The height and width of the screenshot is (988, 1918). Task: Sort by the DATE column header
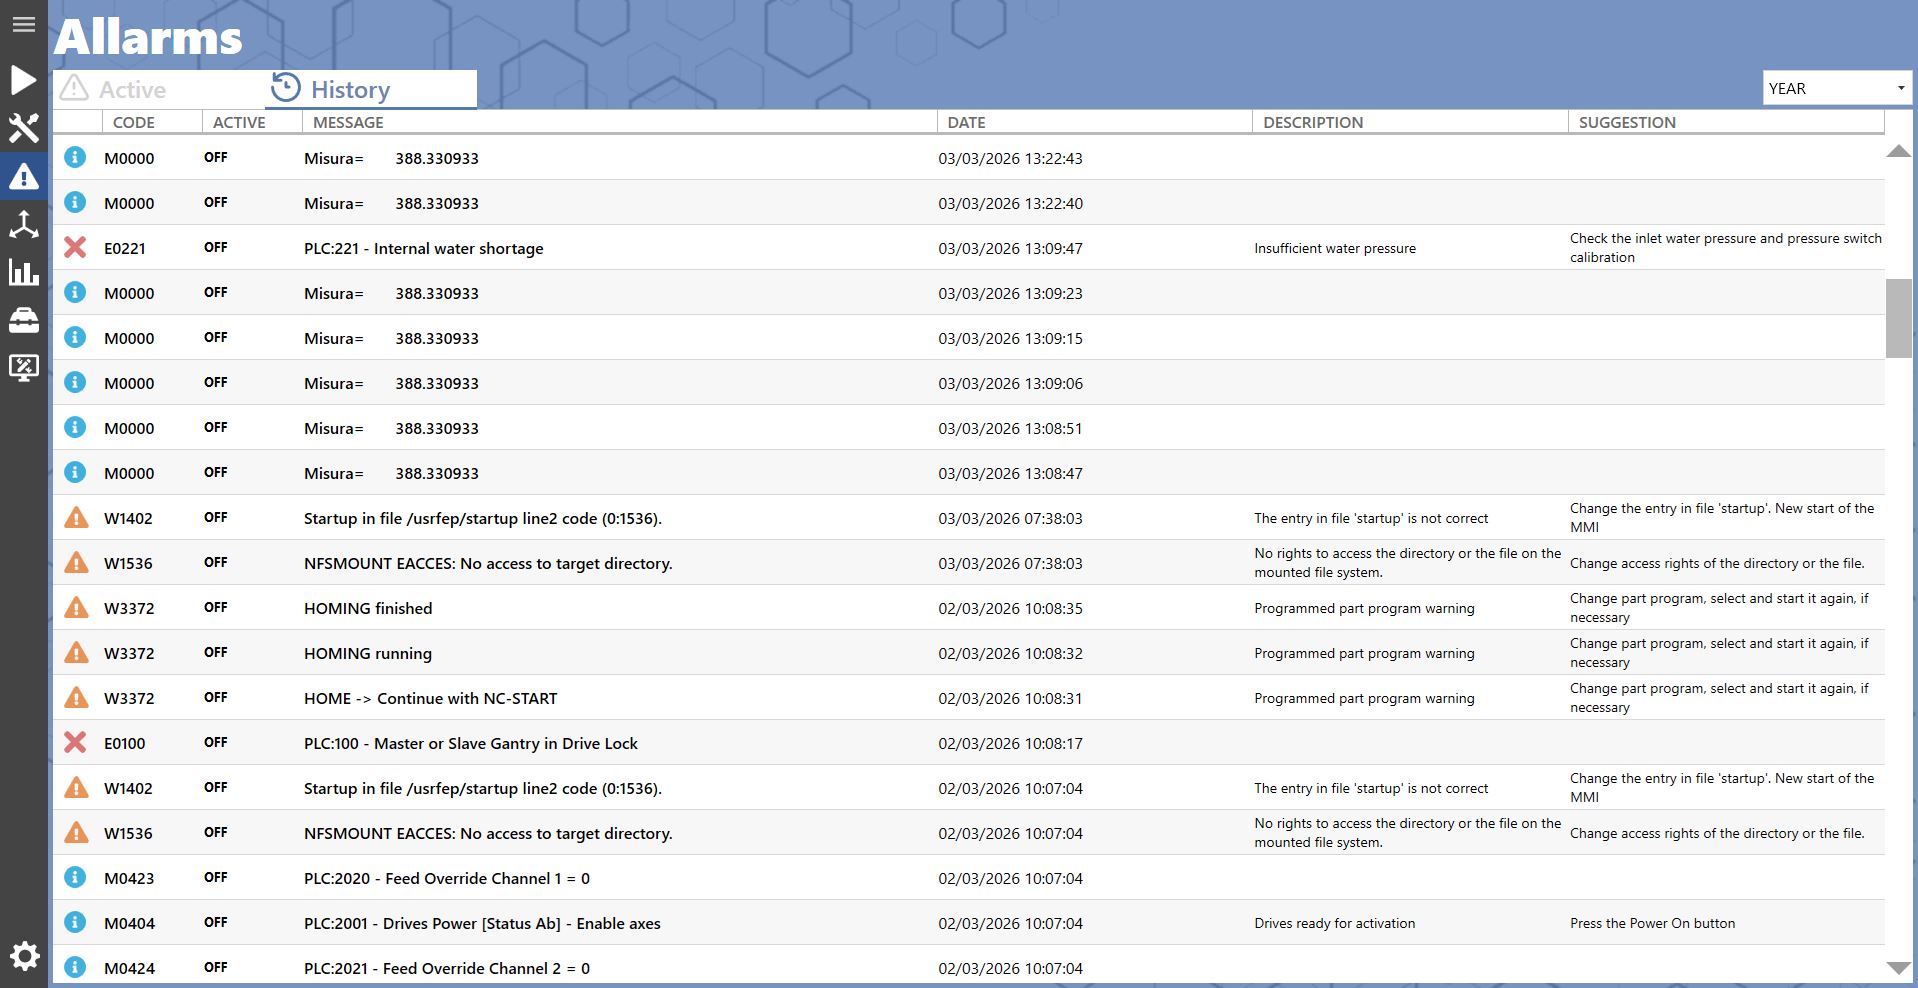[1095, 122]
